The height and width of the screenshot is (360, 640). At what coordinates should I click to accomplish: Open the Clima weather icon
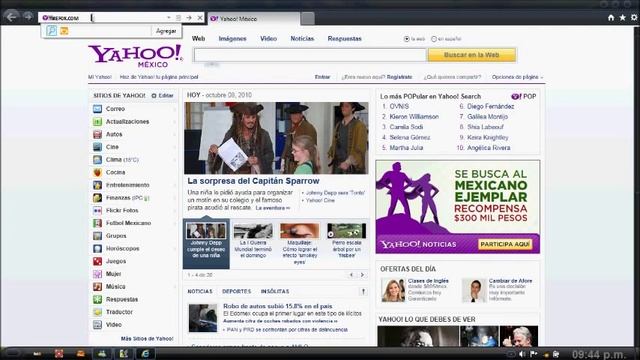click(97, 160)
